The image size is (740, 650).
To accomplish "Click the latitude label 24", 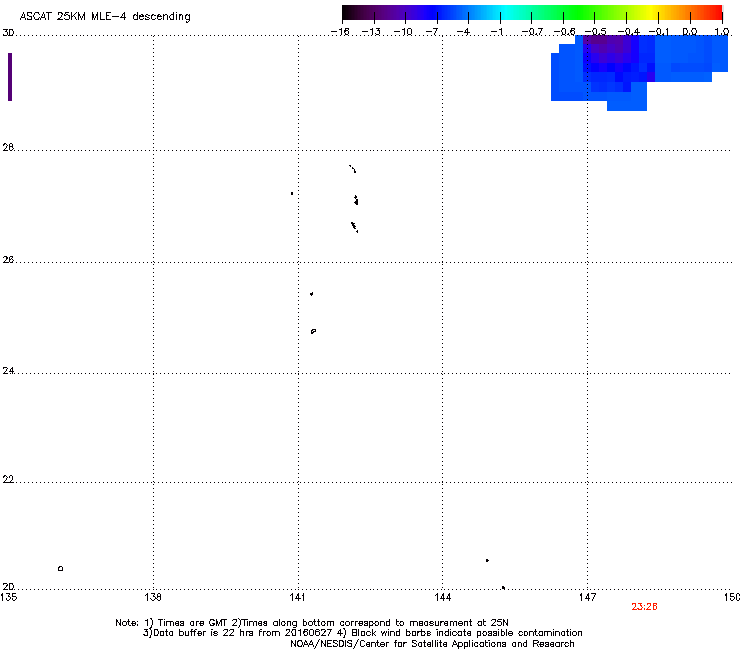I will pyautogui.click(x=8, y=371).
